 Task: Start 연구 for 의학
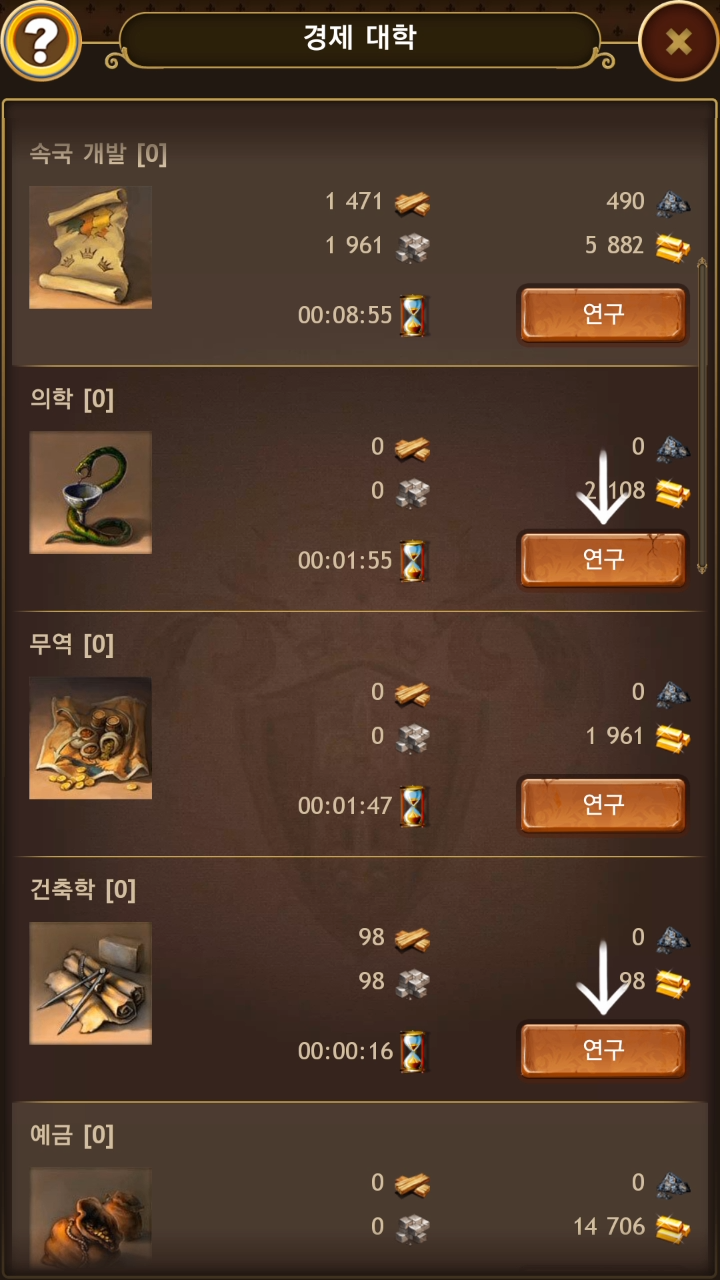click(603, 559)
